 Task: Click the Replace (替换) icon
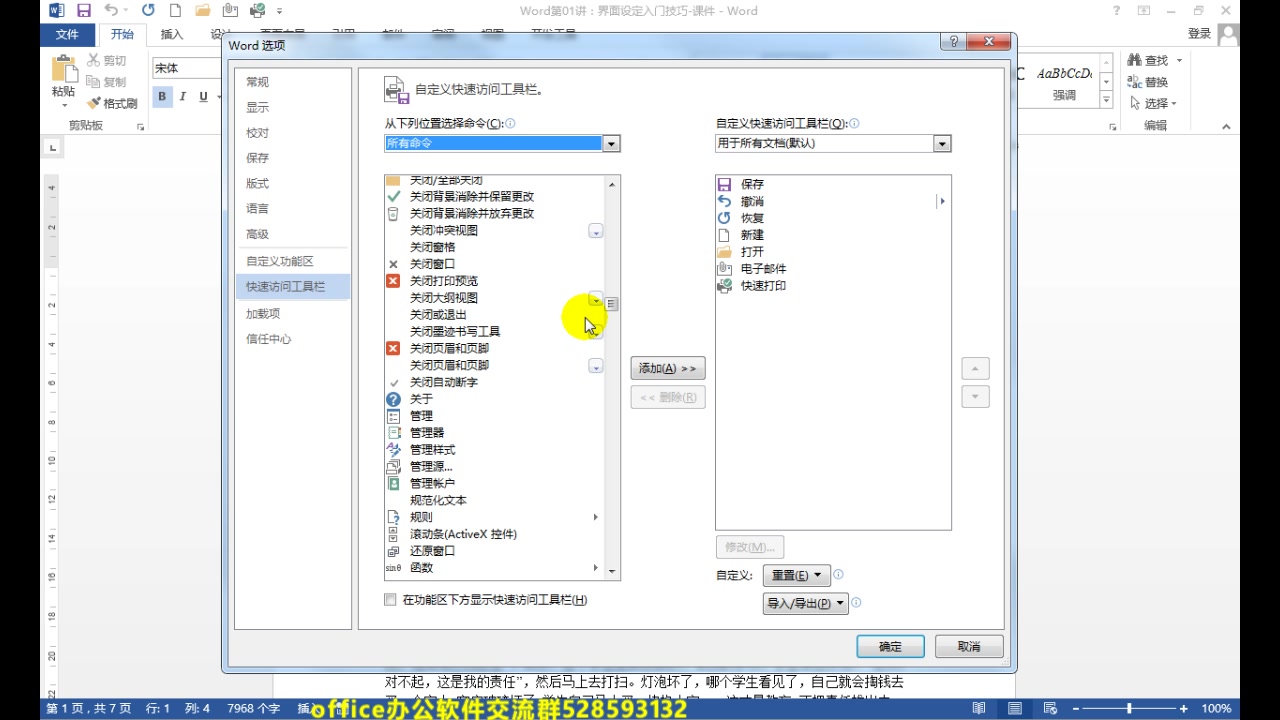1135,82
